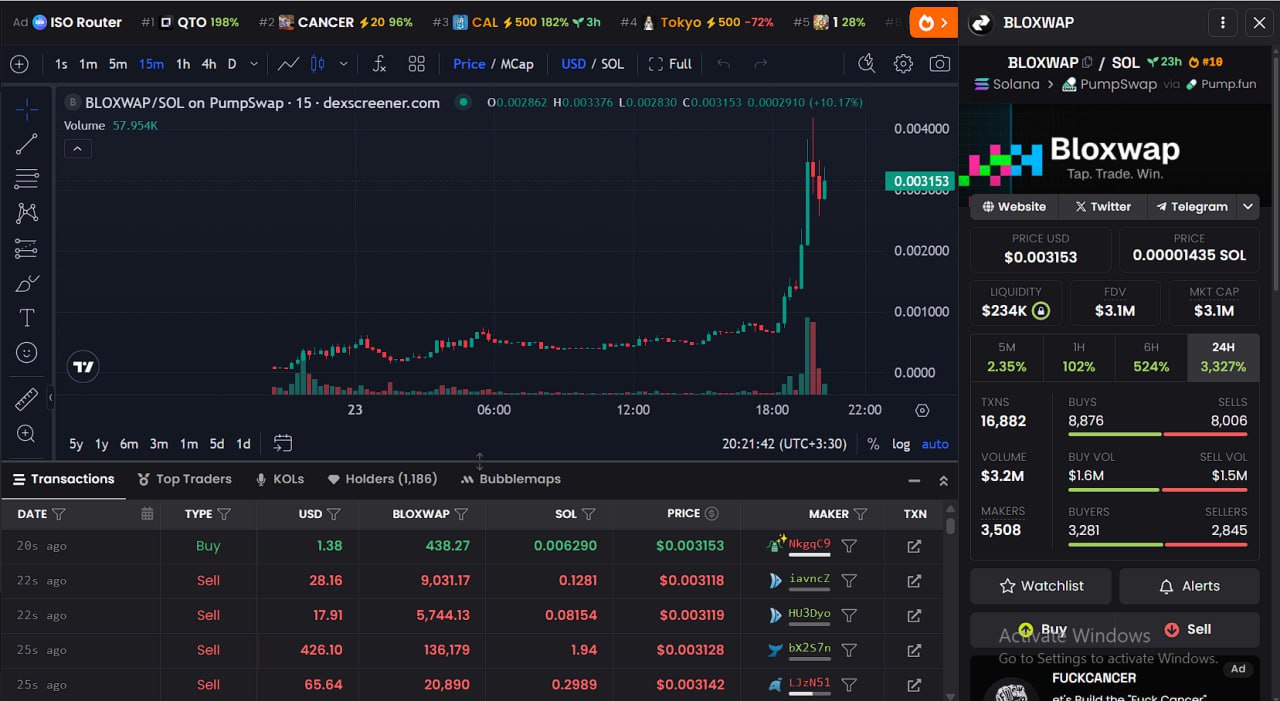Screen dimensions: 1280x701
Task: Open trending token #1 QTO
Action: [190, 22]
